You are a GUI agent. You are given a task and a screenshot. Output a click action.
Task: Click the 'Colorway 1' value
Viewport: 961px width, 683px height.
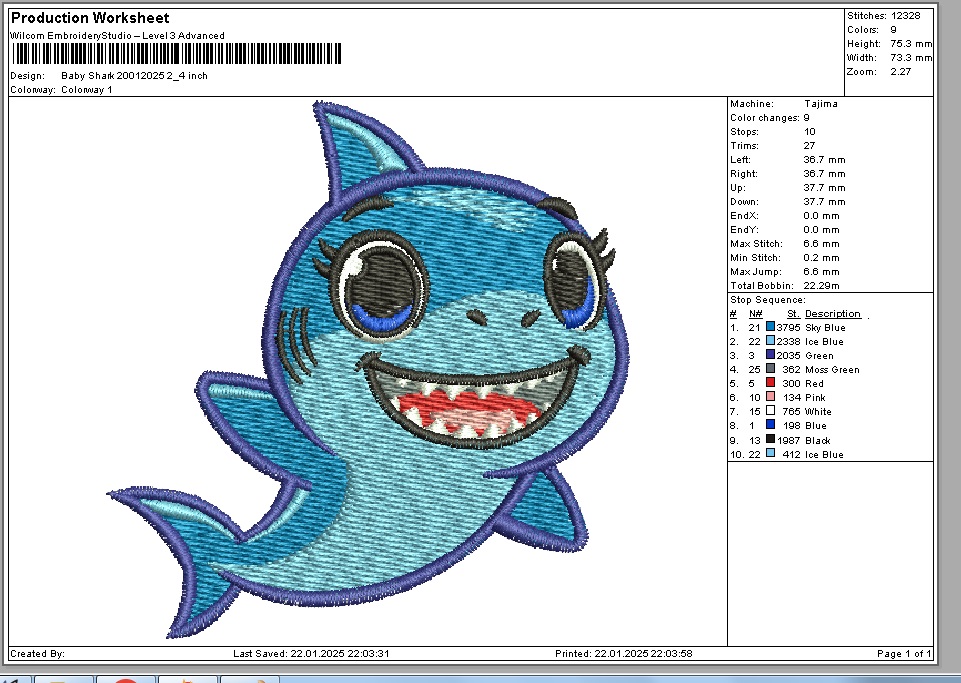(86, 90)
